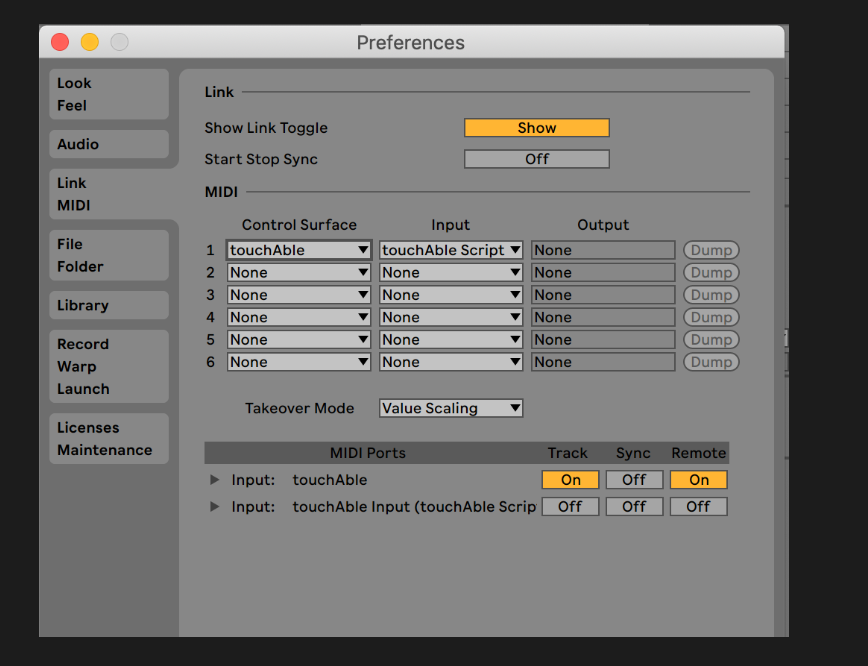Expand touchAble Input Script port triangle
The image size is (868, 666).
215,507
